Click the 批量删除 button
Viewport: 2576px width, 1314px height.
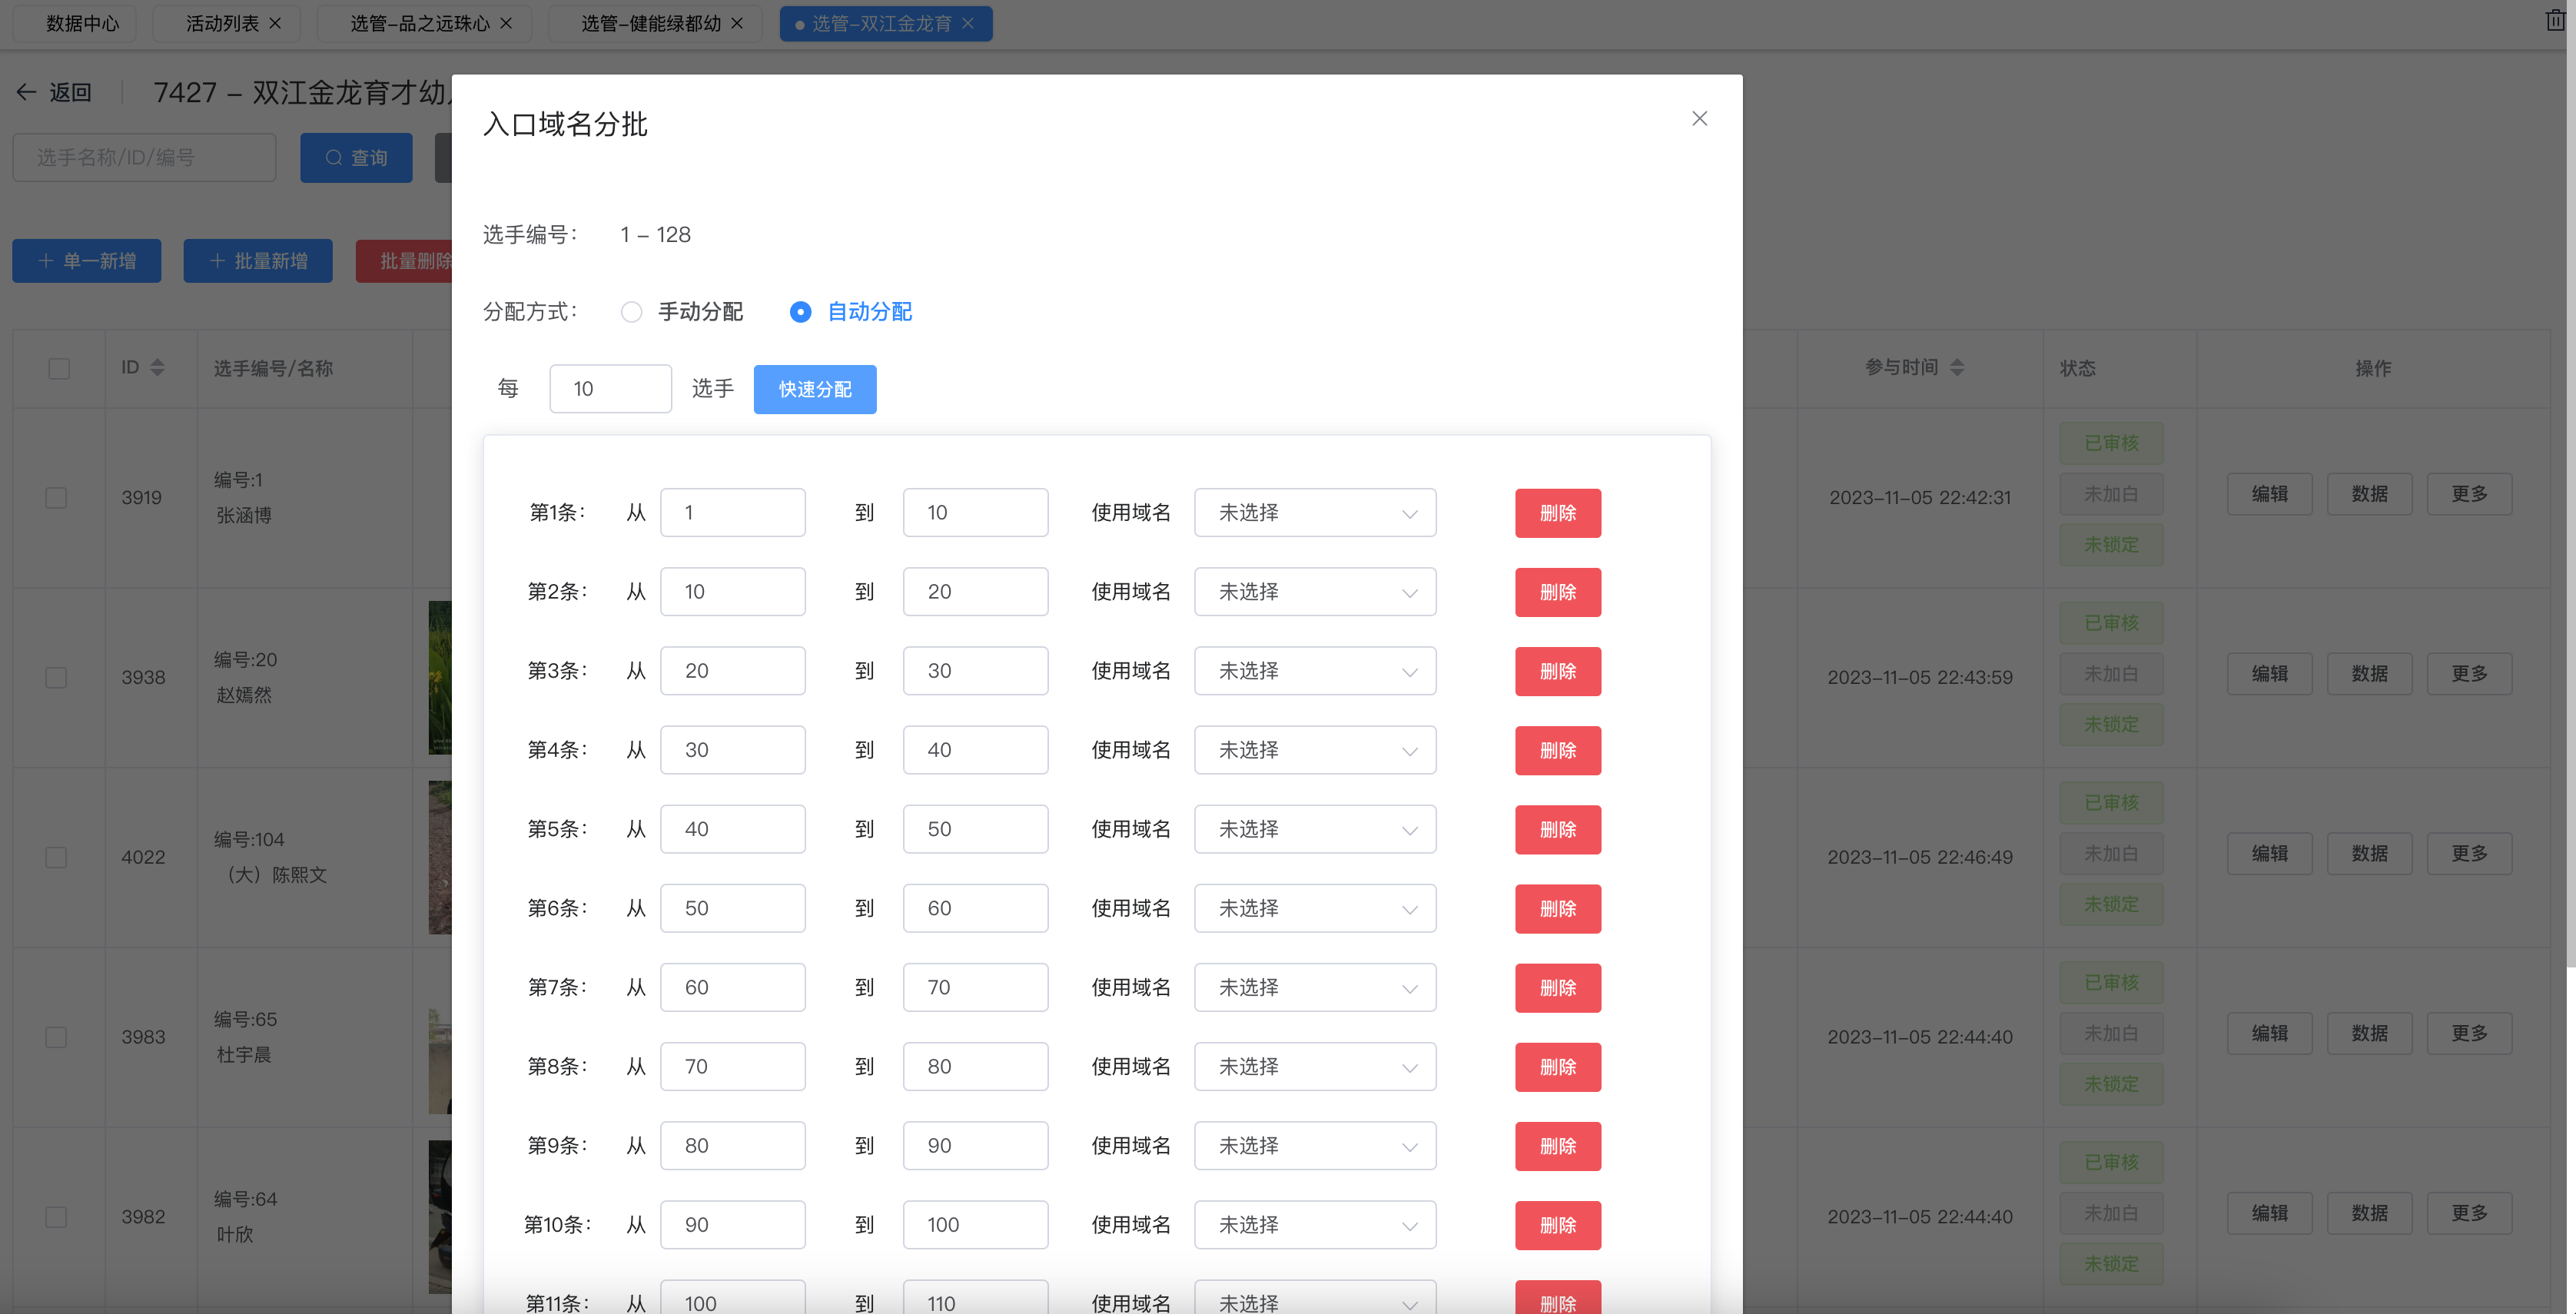[x=404, y=261]
